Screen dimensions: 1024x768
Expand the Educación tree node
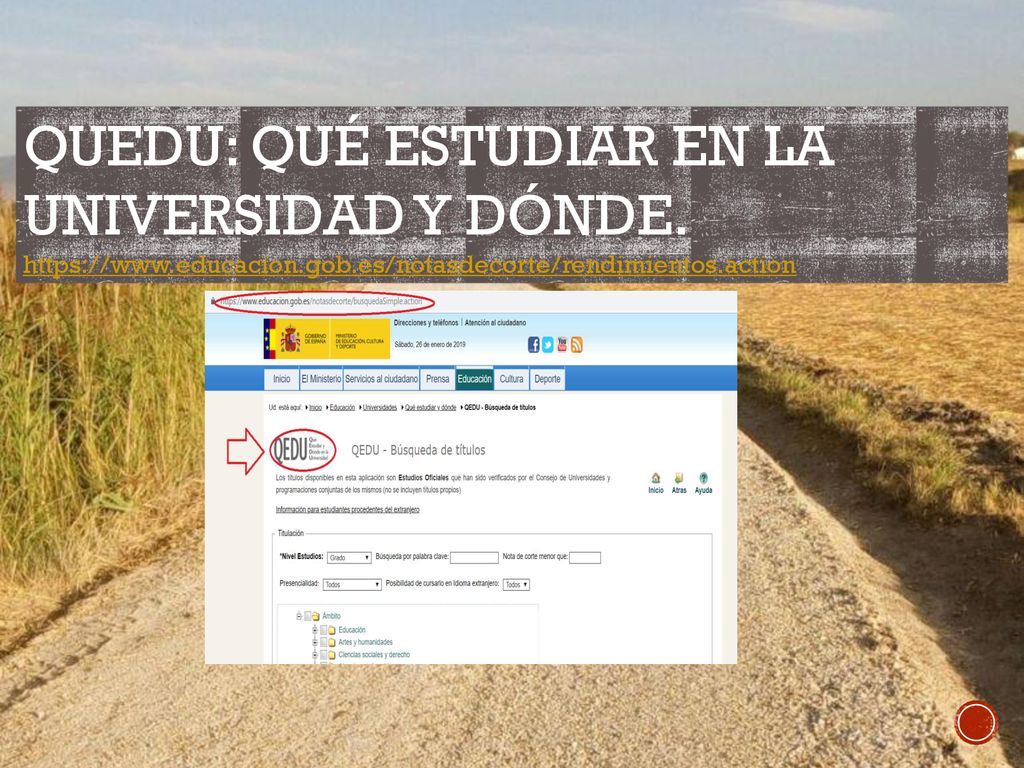(x=315, y=630)
